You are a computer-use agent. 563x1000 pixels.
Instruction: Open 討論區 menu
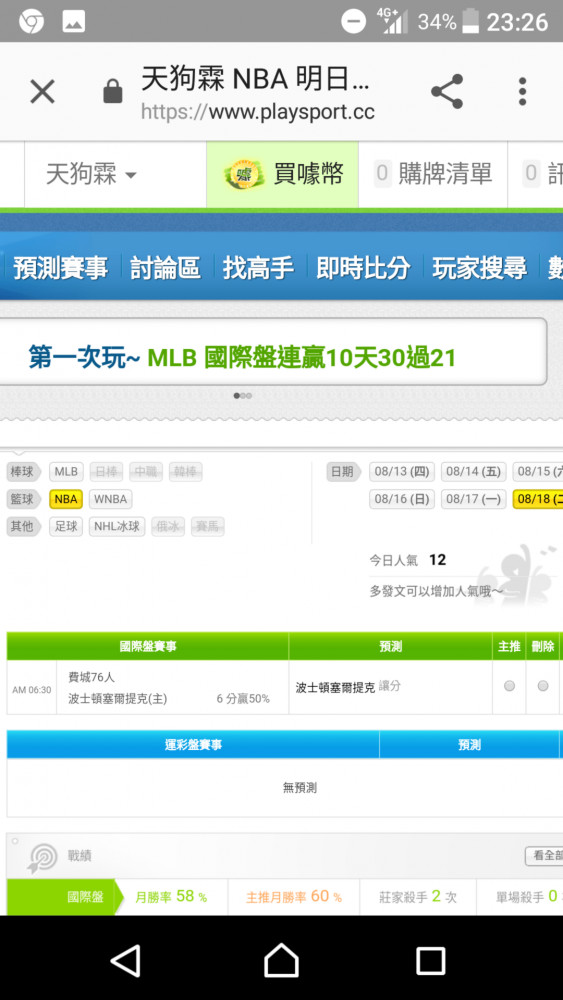tap(165, 268)
